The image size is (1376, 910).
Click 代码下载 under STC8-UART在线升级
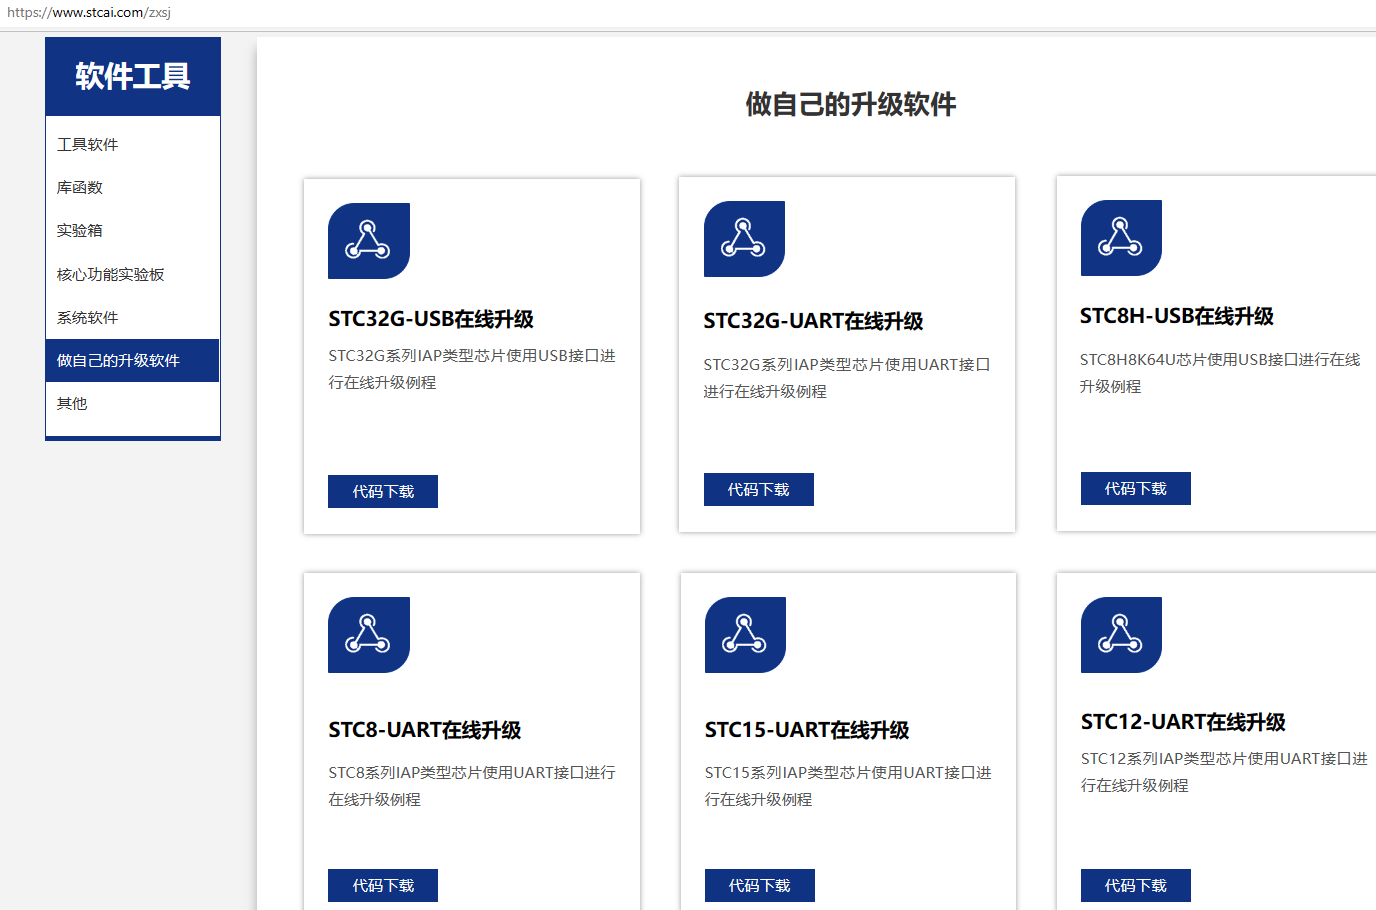click(x=383, y=885)
